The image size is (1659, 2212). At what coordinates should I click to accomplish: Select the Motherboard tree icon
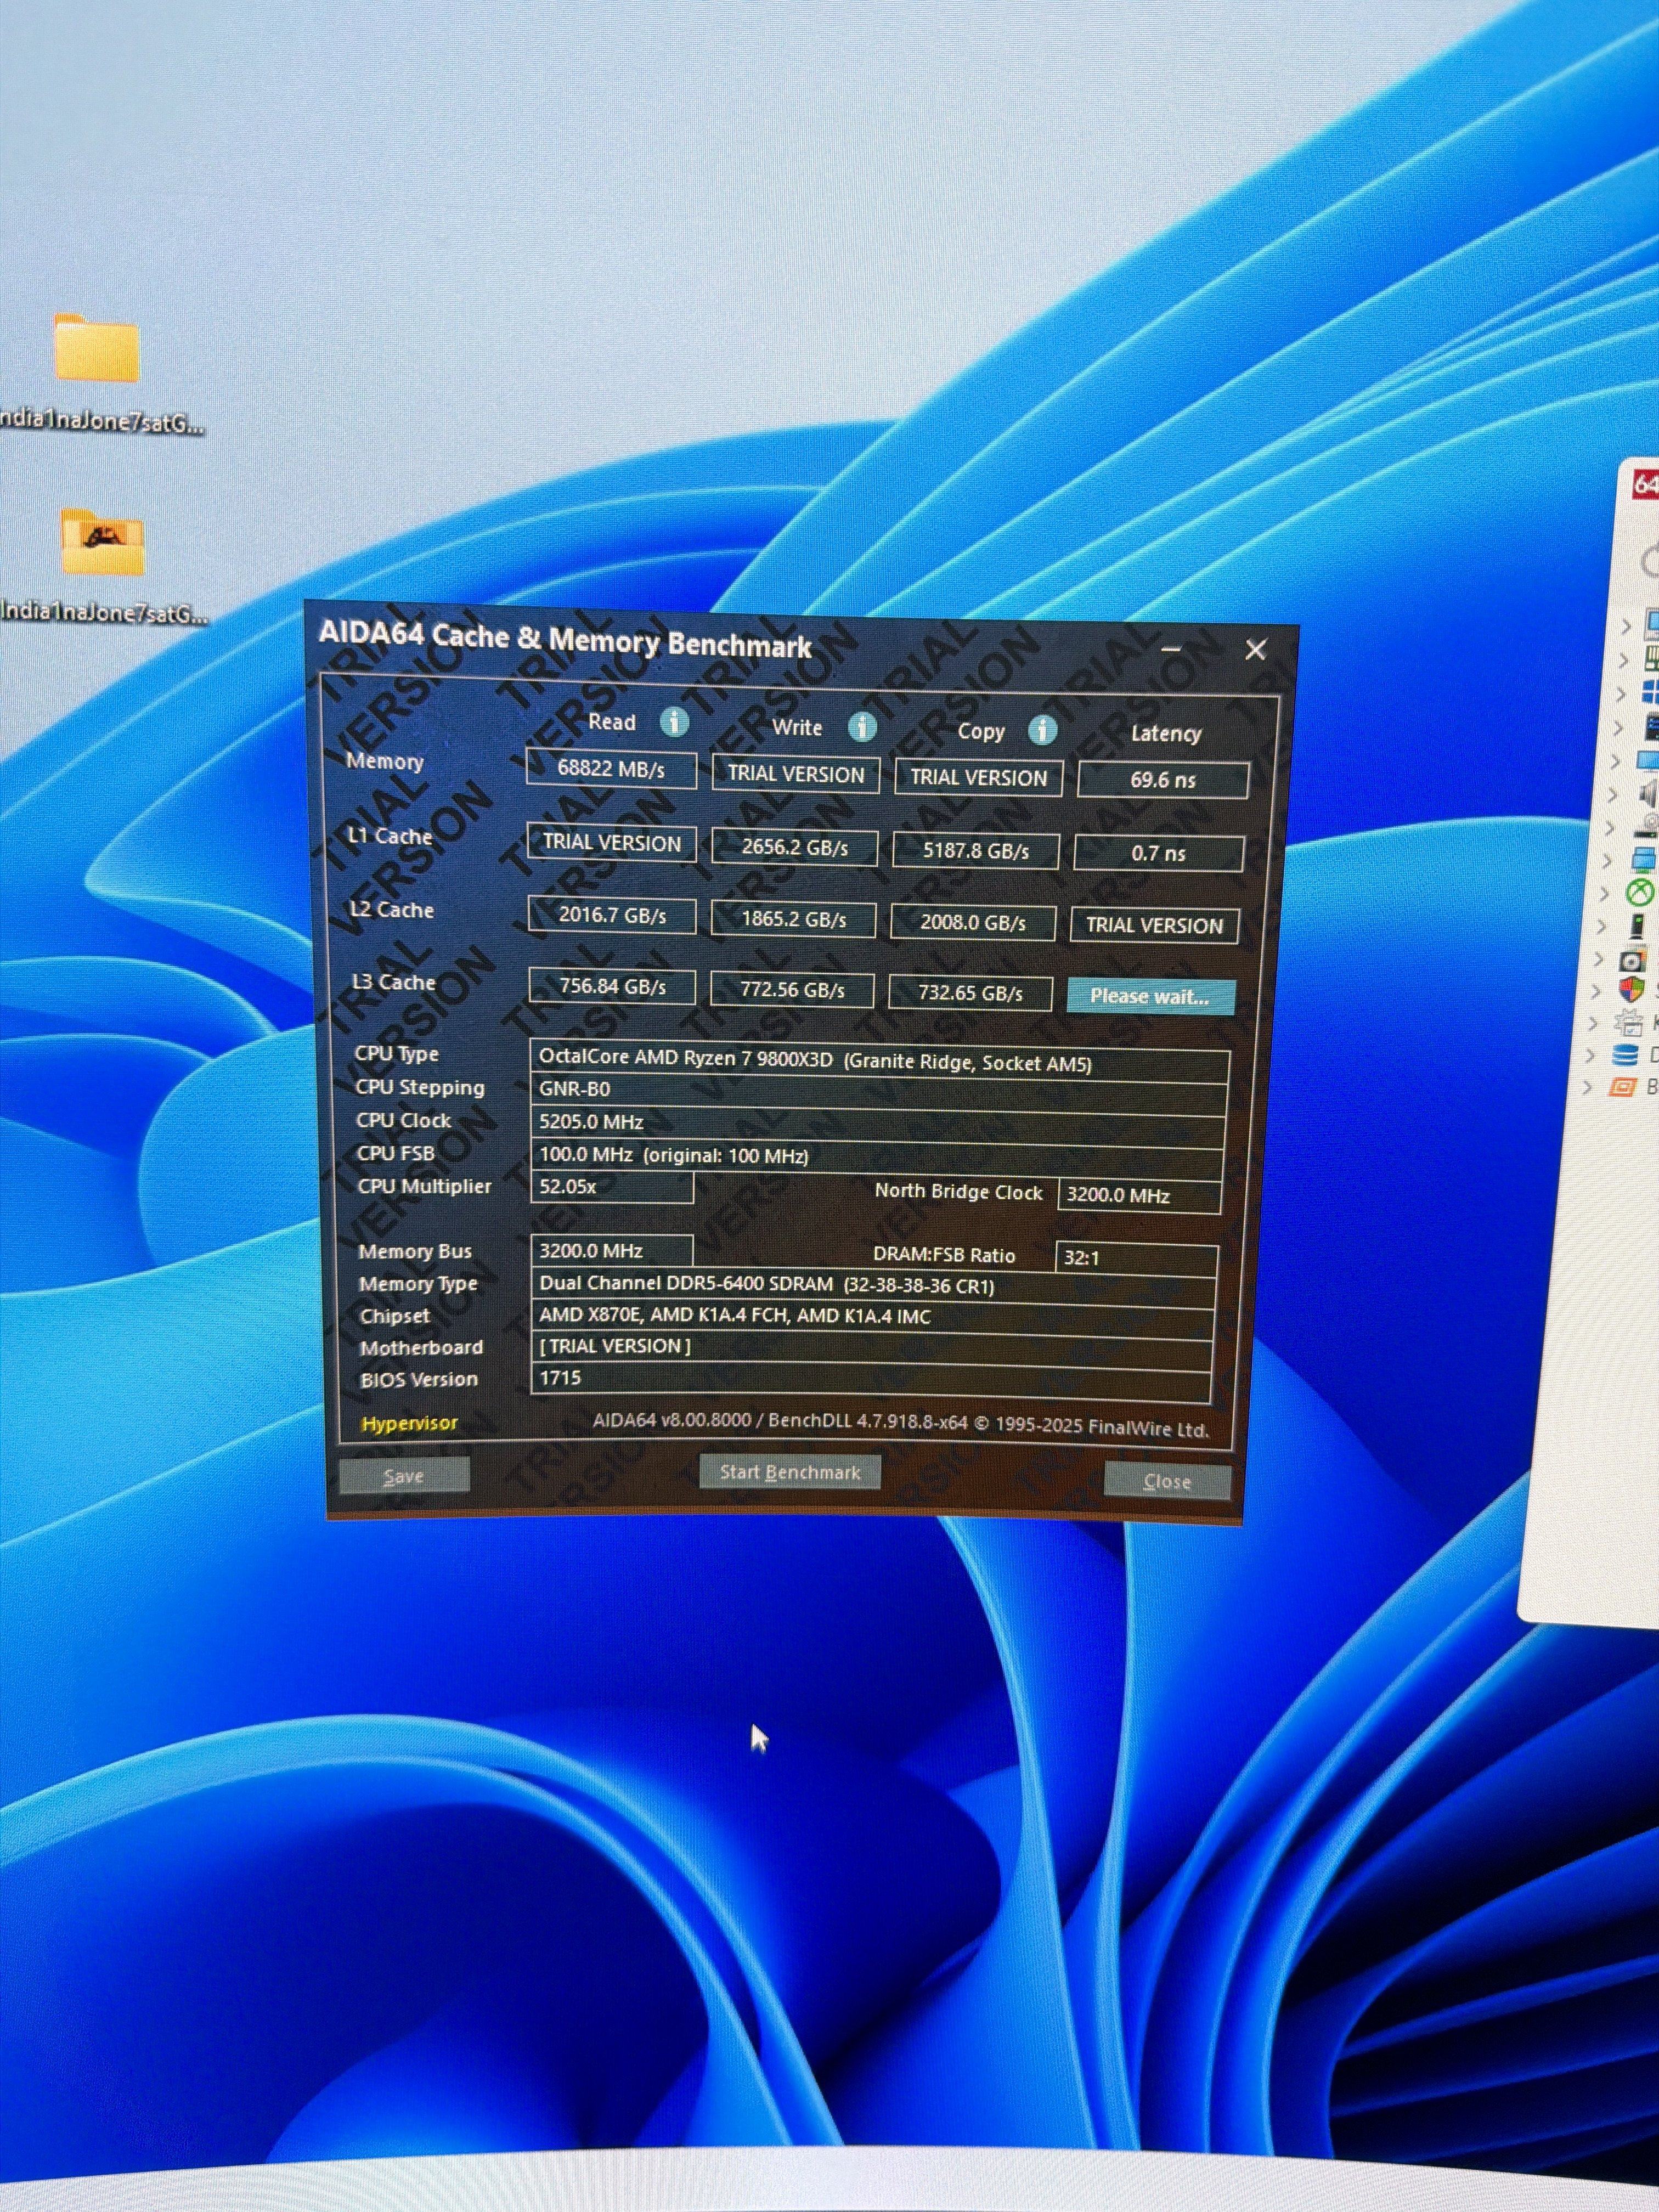tap(1652, 659)
